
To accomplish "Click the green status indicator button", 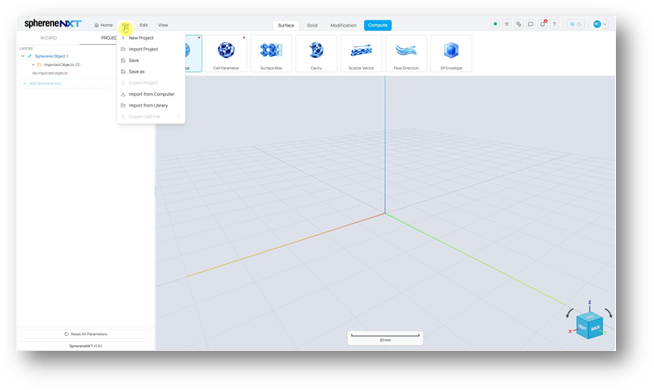I will pyautogui.click(x=495, y=24).
